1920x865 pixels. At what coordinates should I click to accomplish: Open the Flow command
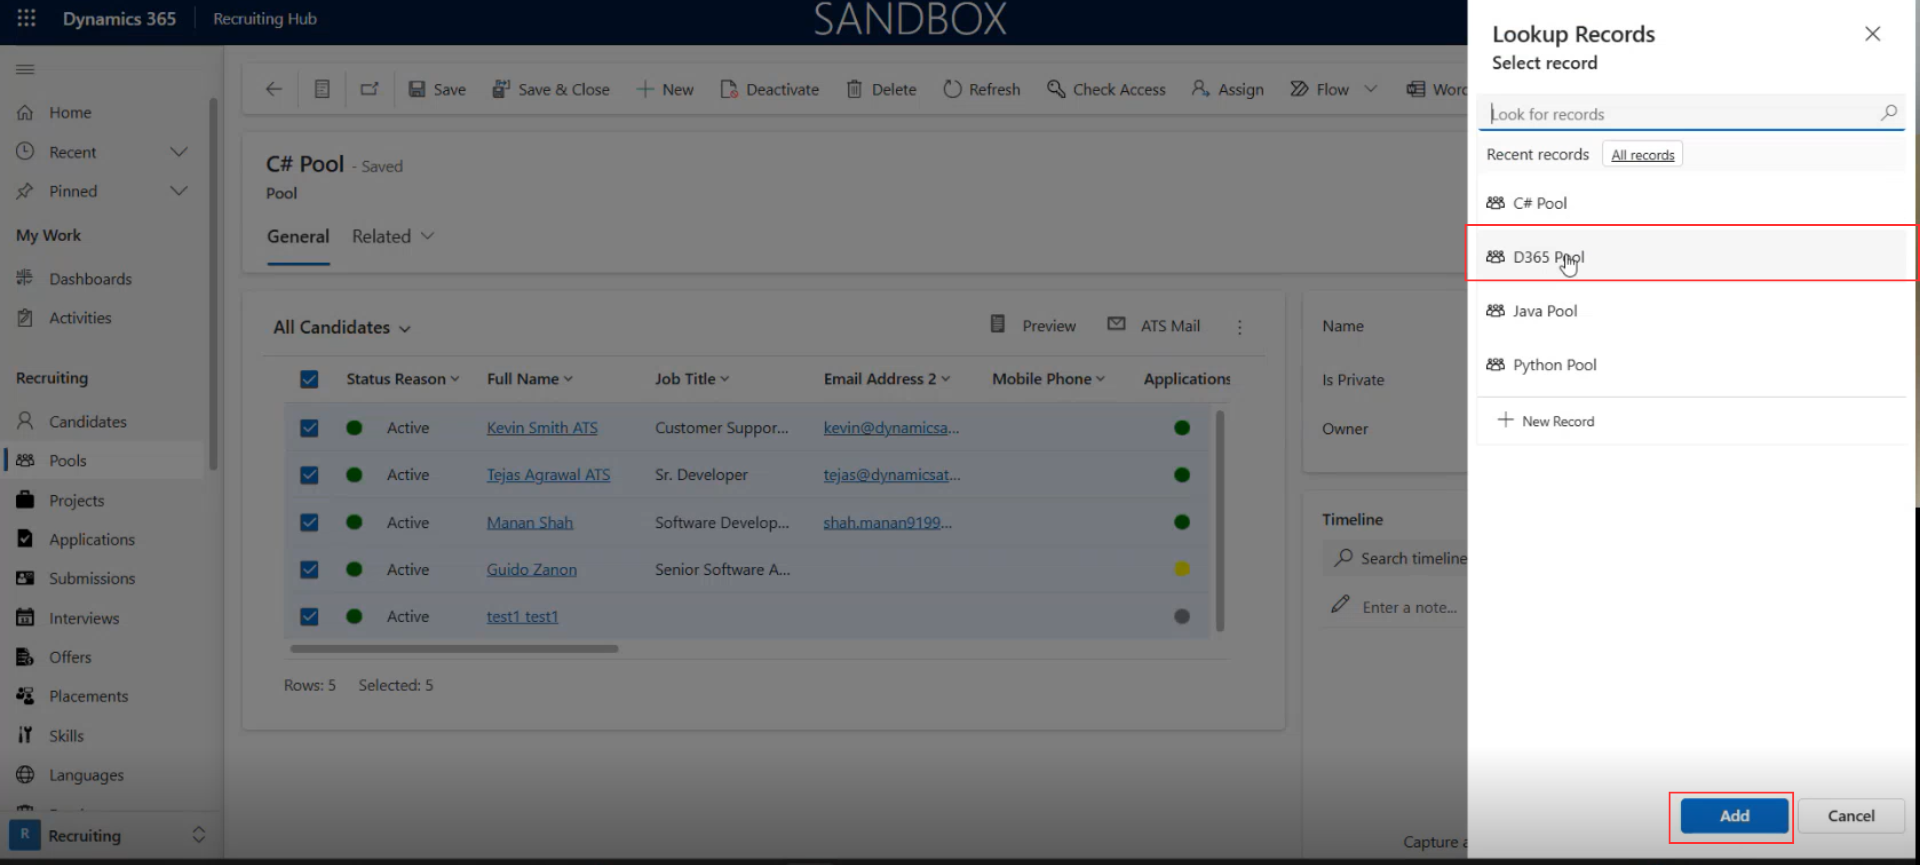pos(1319,89)
